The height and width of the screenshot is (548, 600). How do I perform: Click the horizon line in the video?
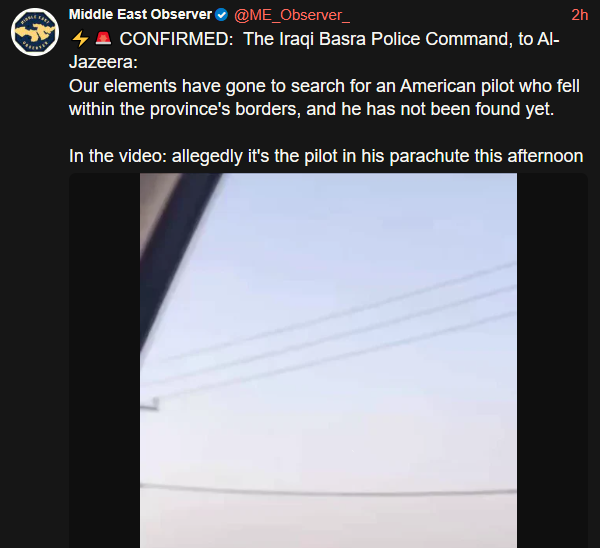pos(328,490)
